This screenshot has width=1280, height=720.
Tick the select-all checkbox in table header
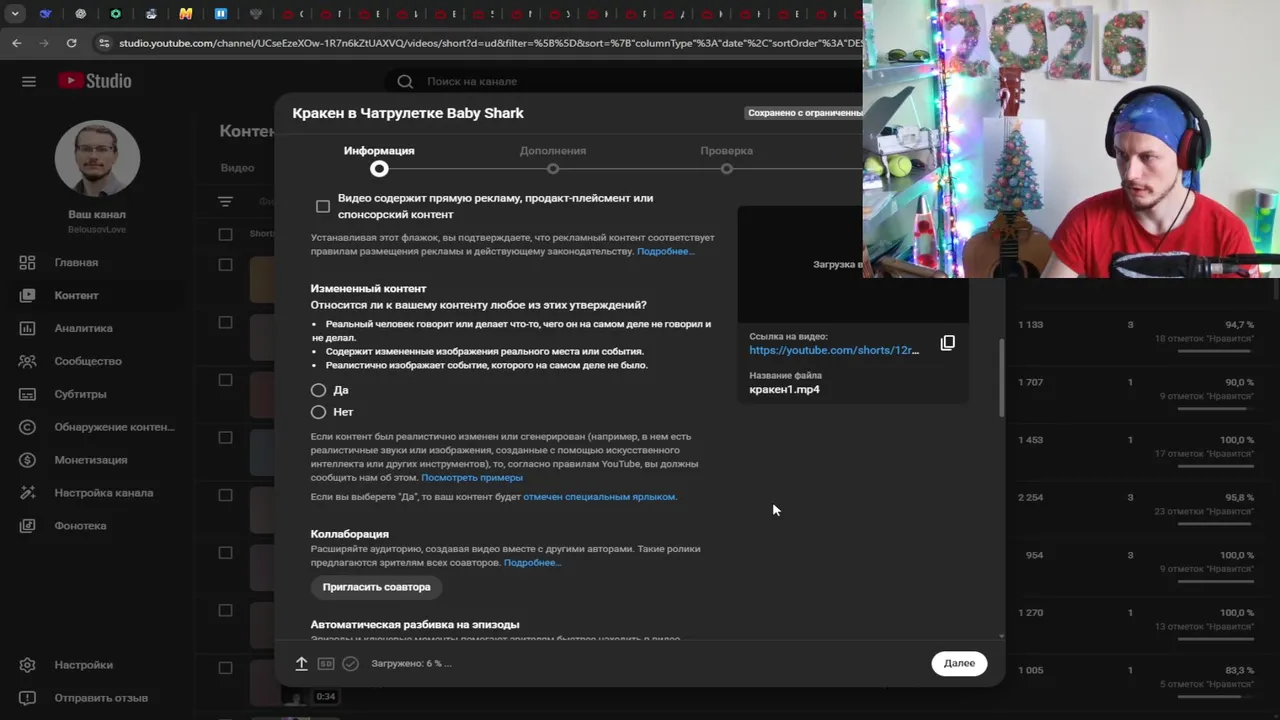[225, 234]
